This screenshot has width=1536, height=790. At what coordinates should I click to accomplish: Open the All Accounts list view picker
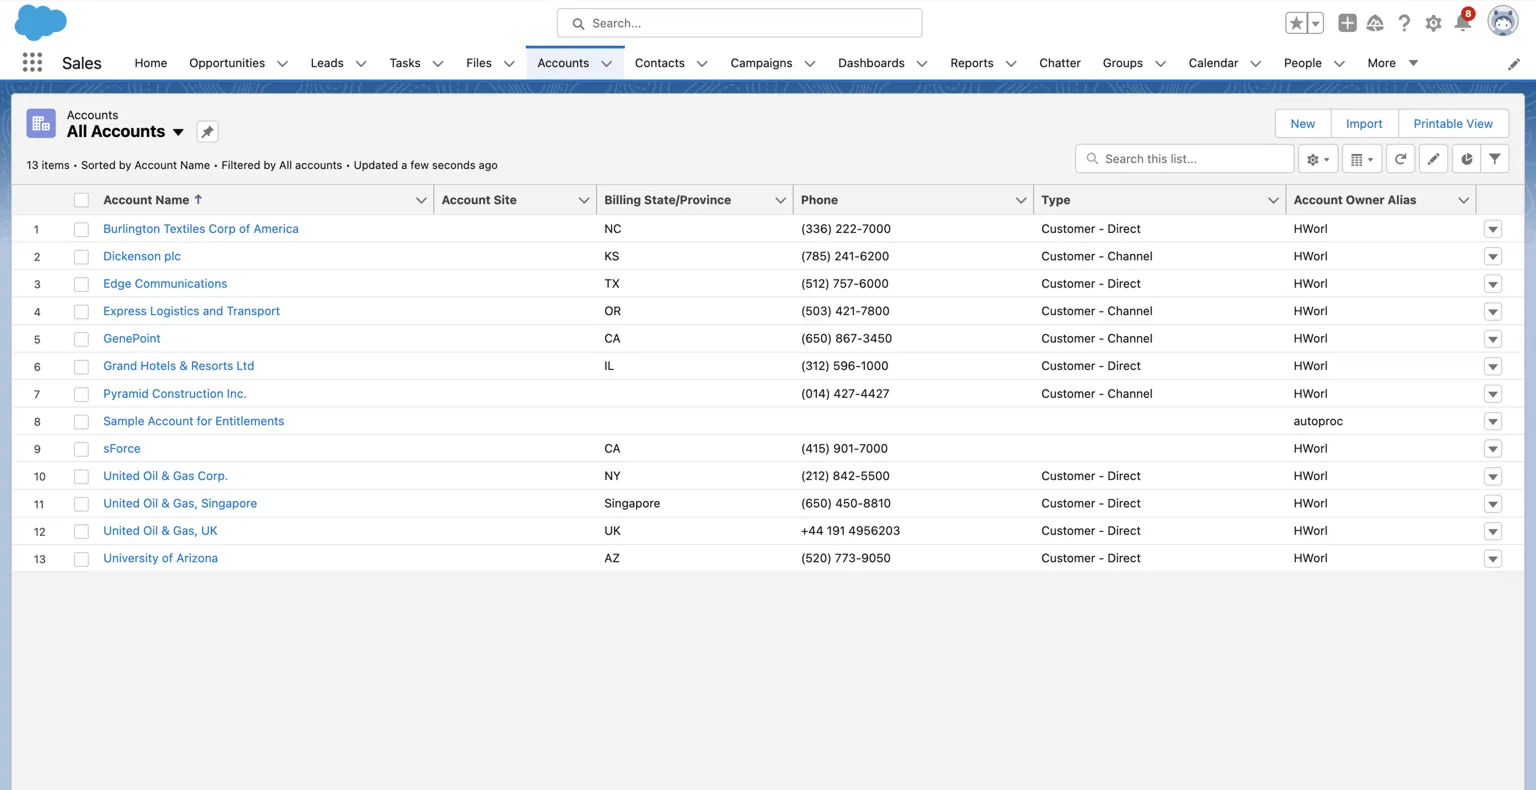tap(178, 132)
